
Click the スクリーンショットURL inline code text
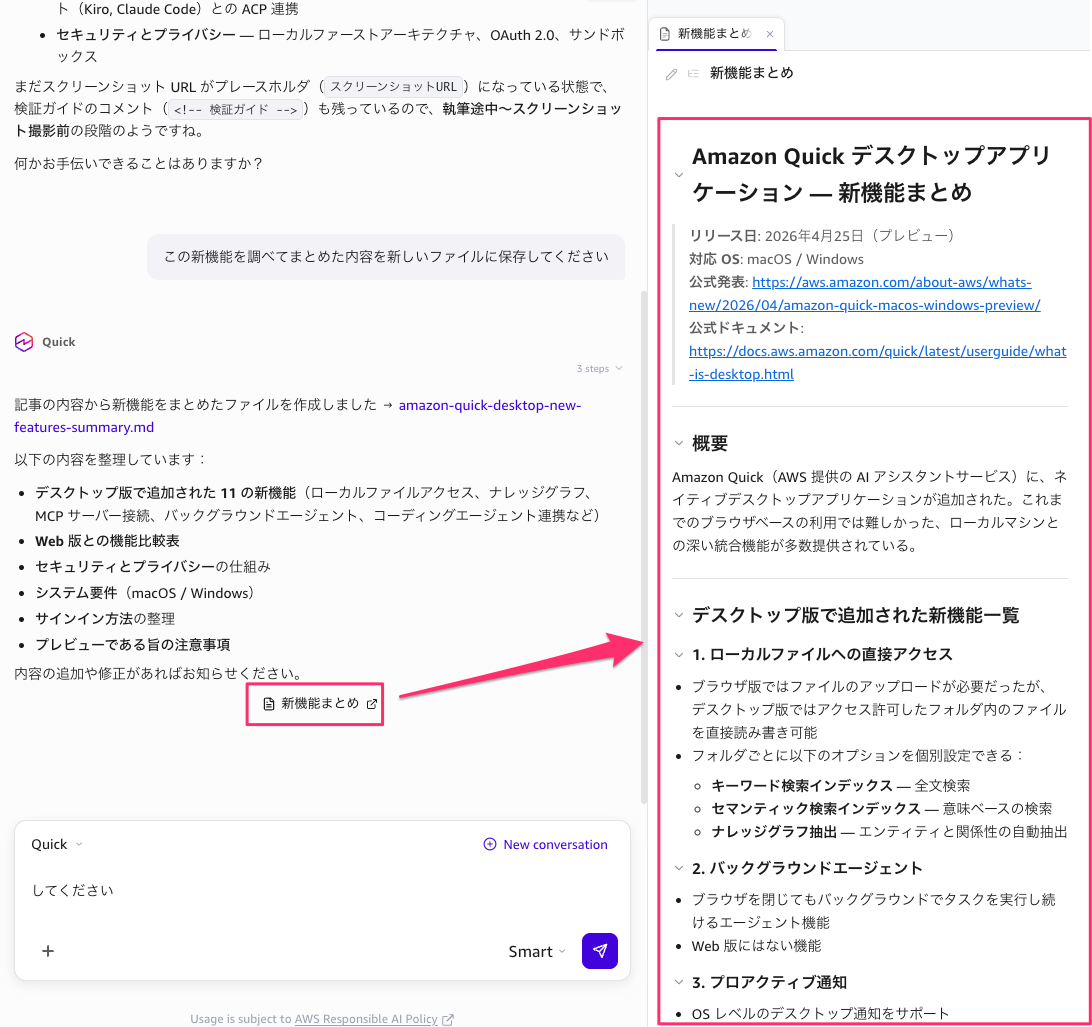tap(393, 86)
